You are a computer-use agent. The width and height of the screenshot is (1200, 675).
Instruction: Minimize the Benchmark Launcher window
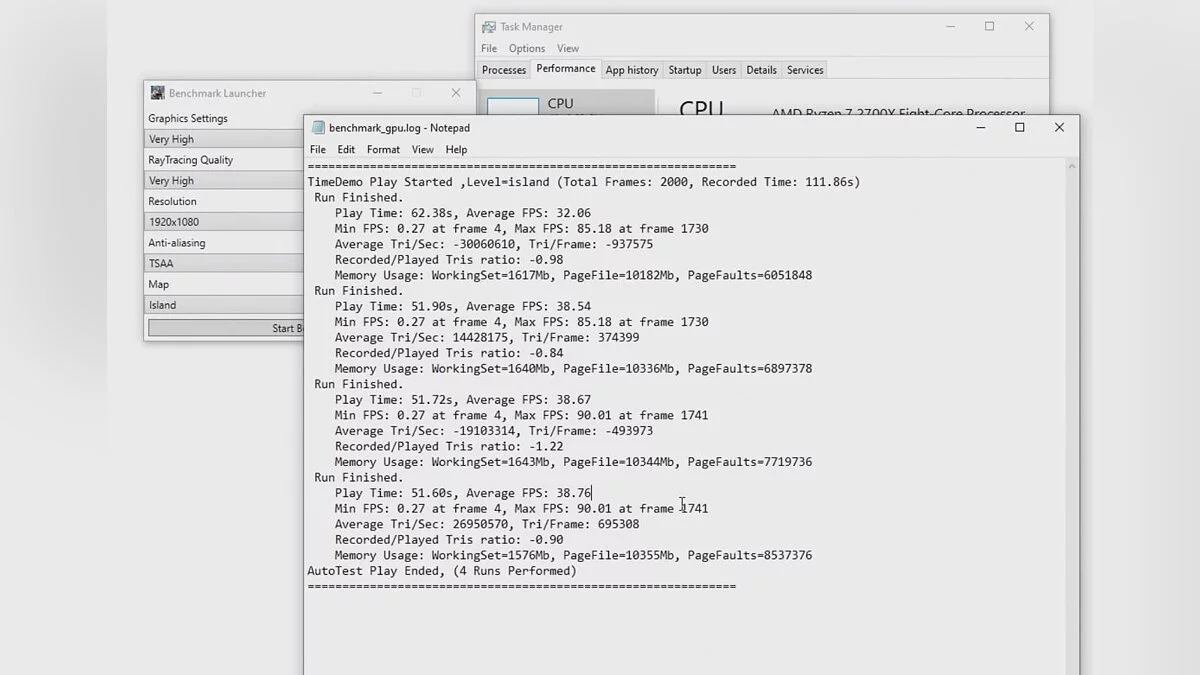377,93
